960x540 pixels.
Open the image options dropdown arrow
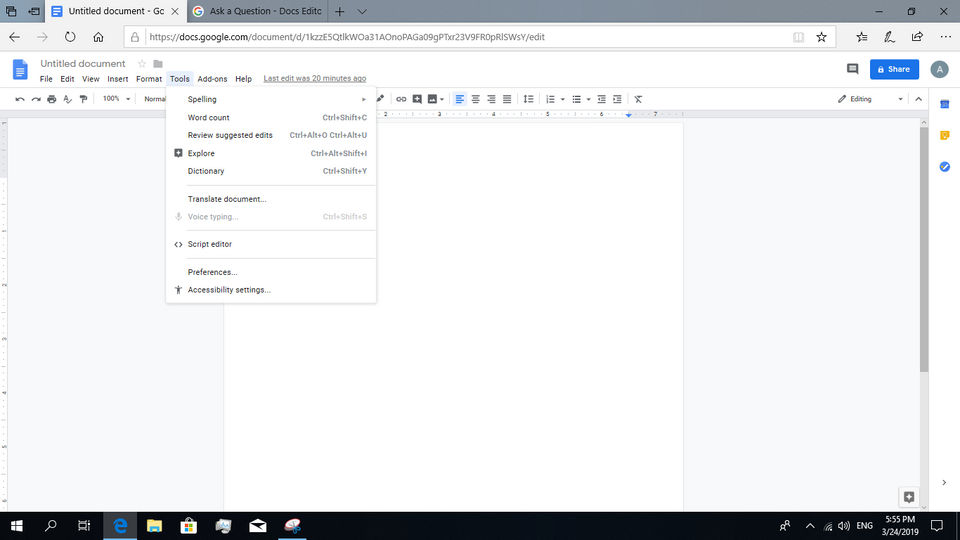pyautogui.click(x=442, y=99)
